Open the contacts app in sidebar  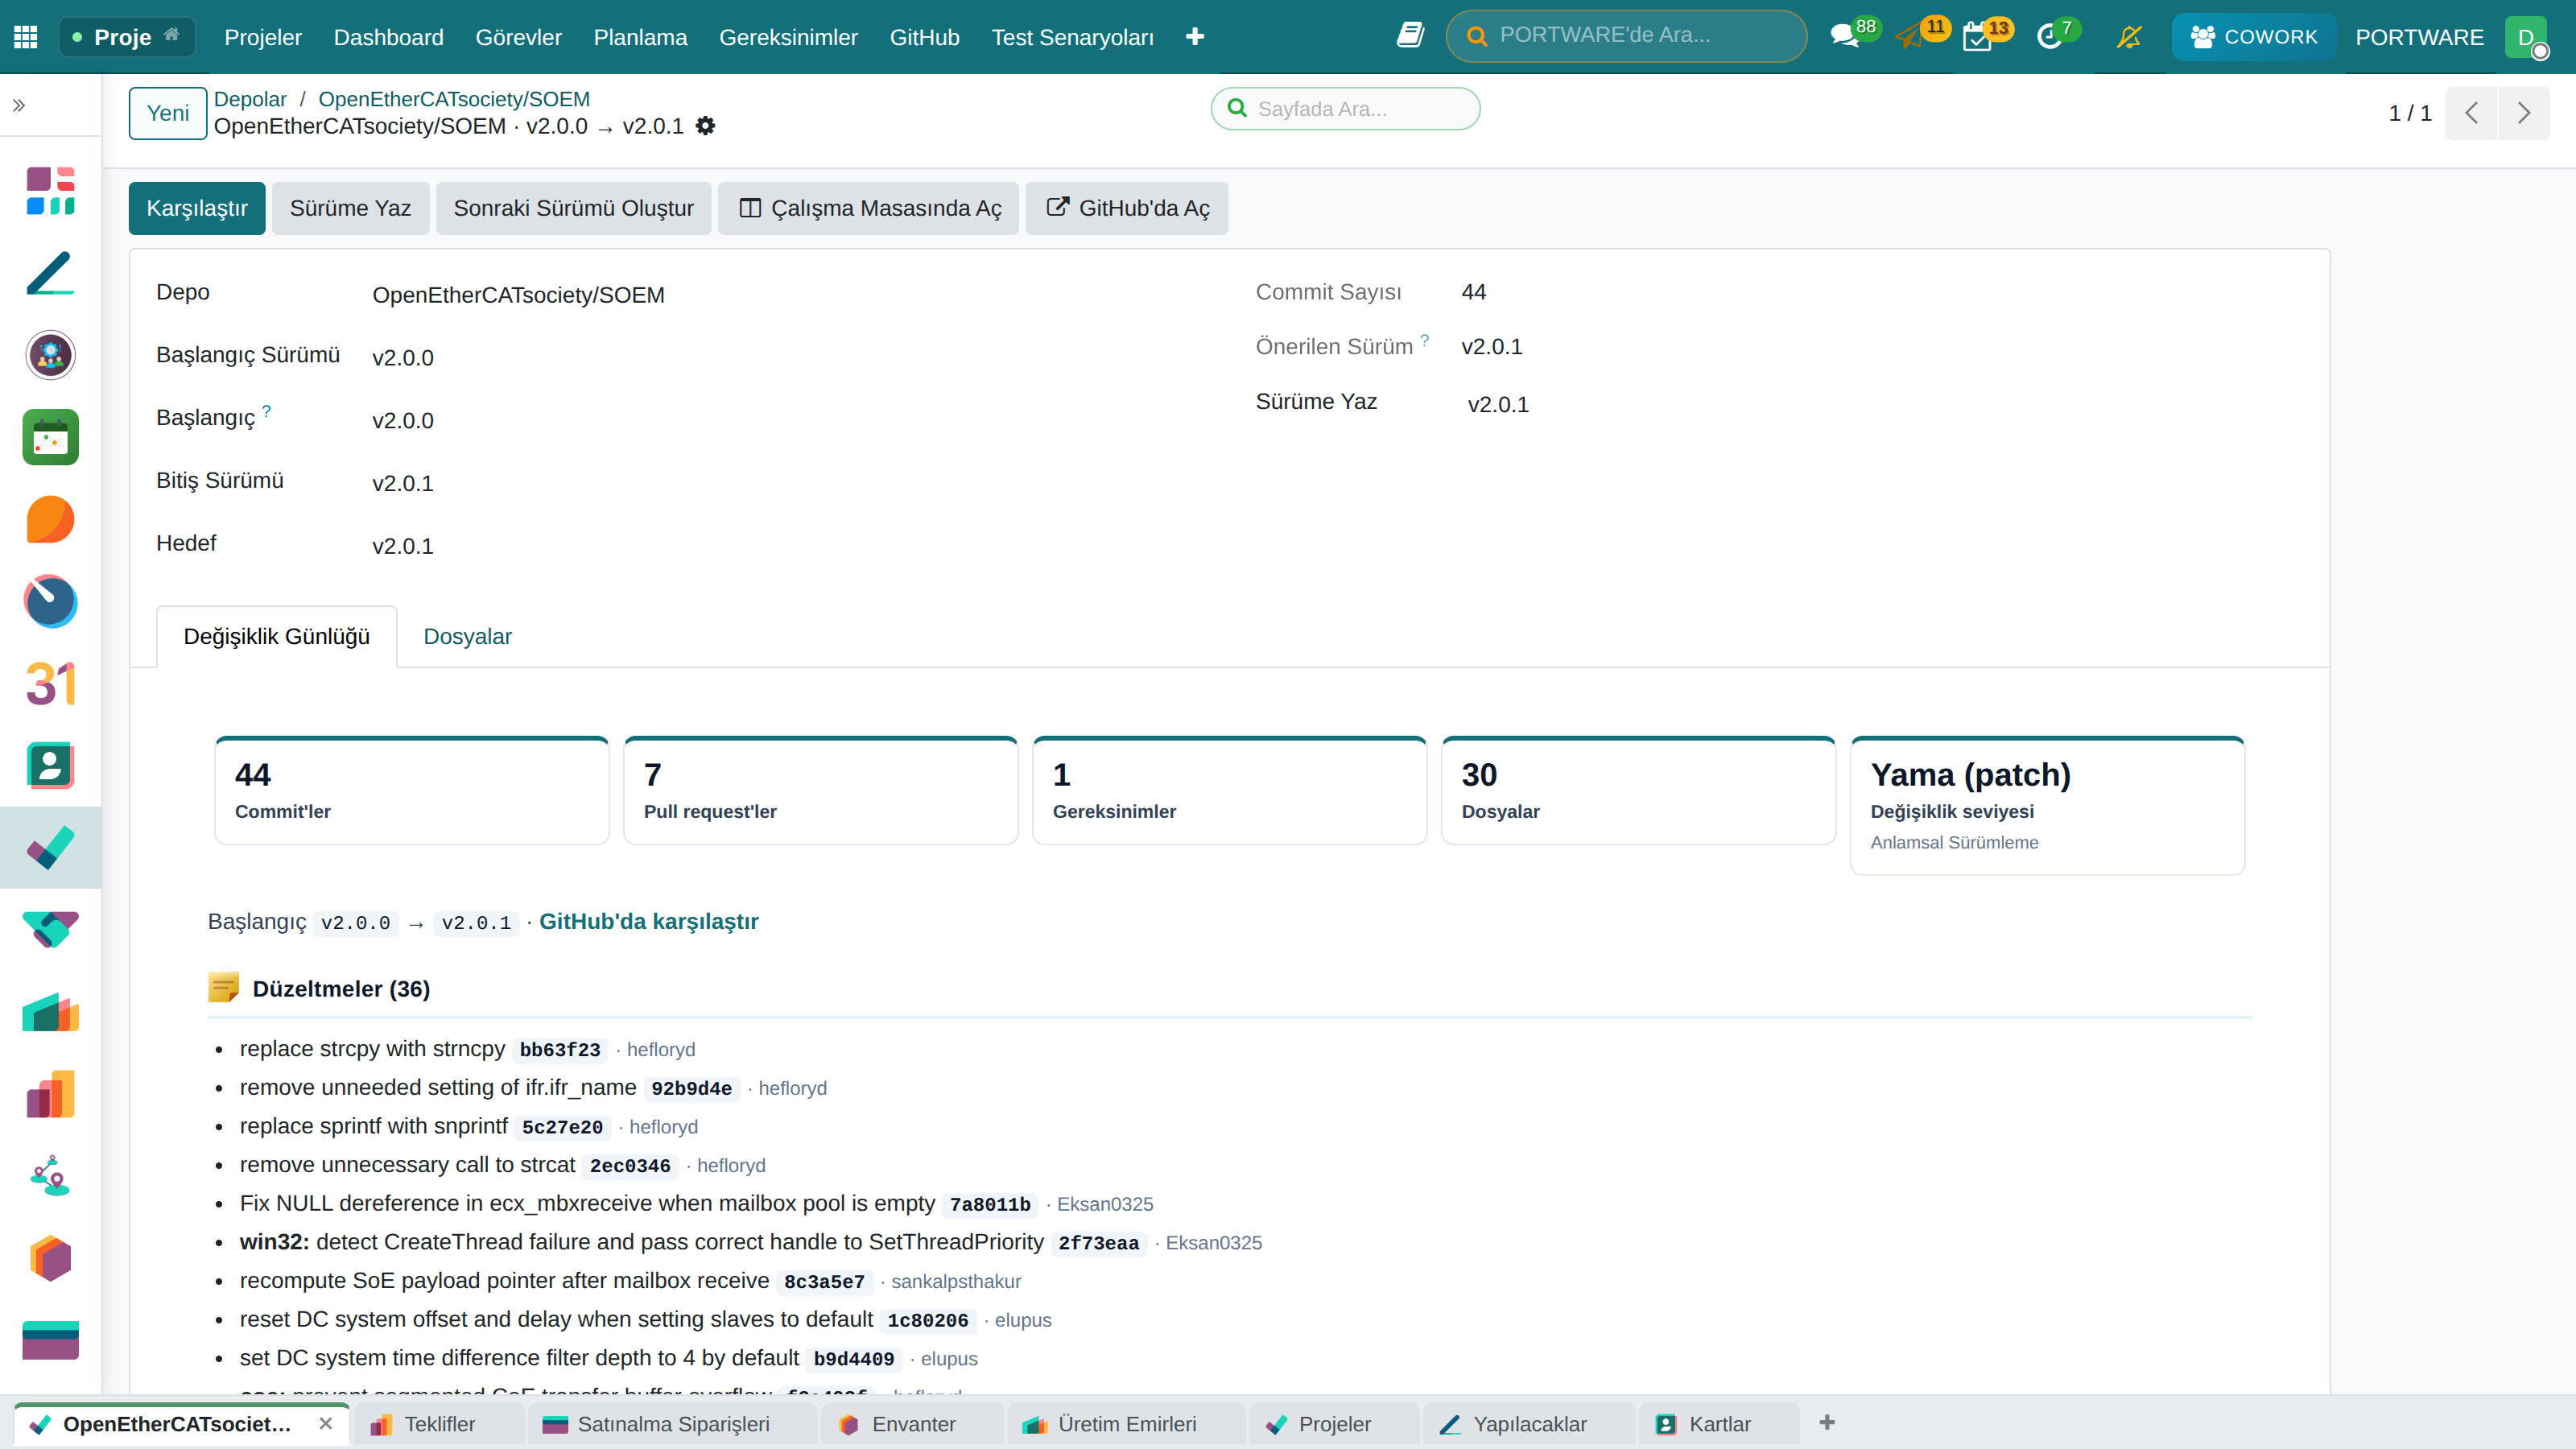(50, 766)
